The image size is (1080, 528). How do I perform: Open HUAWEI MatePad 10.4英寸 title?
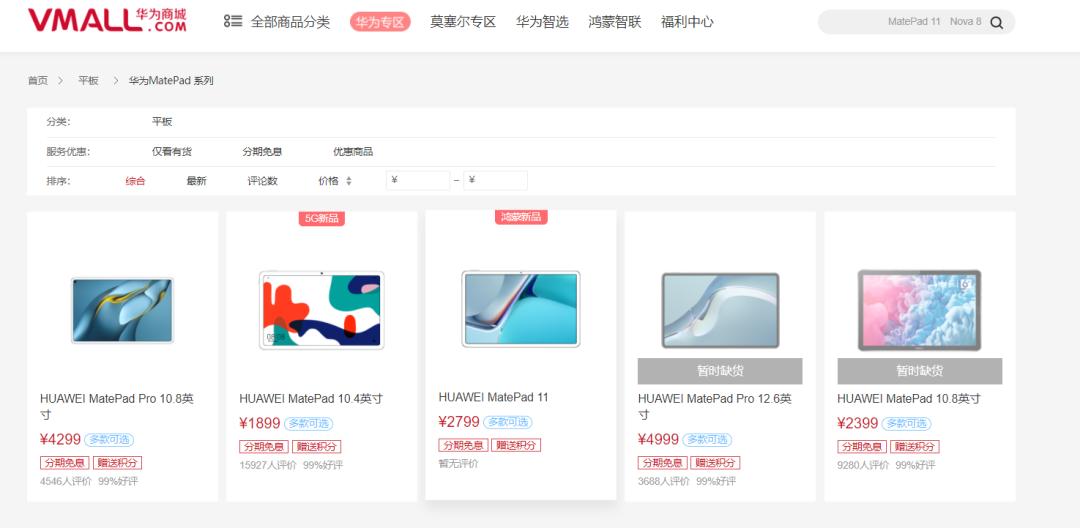[x=311, y=399]
